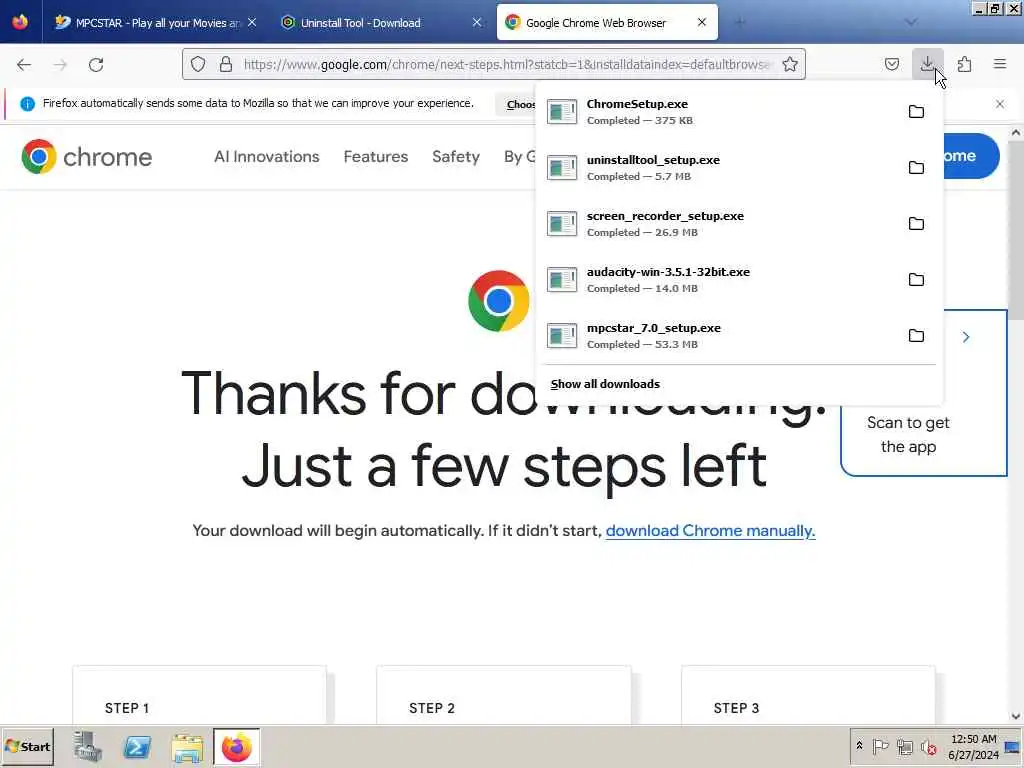Close the Google Chrome Web Browser tab

pyautogui.click(x=702, y=22)
